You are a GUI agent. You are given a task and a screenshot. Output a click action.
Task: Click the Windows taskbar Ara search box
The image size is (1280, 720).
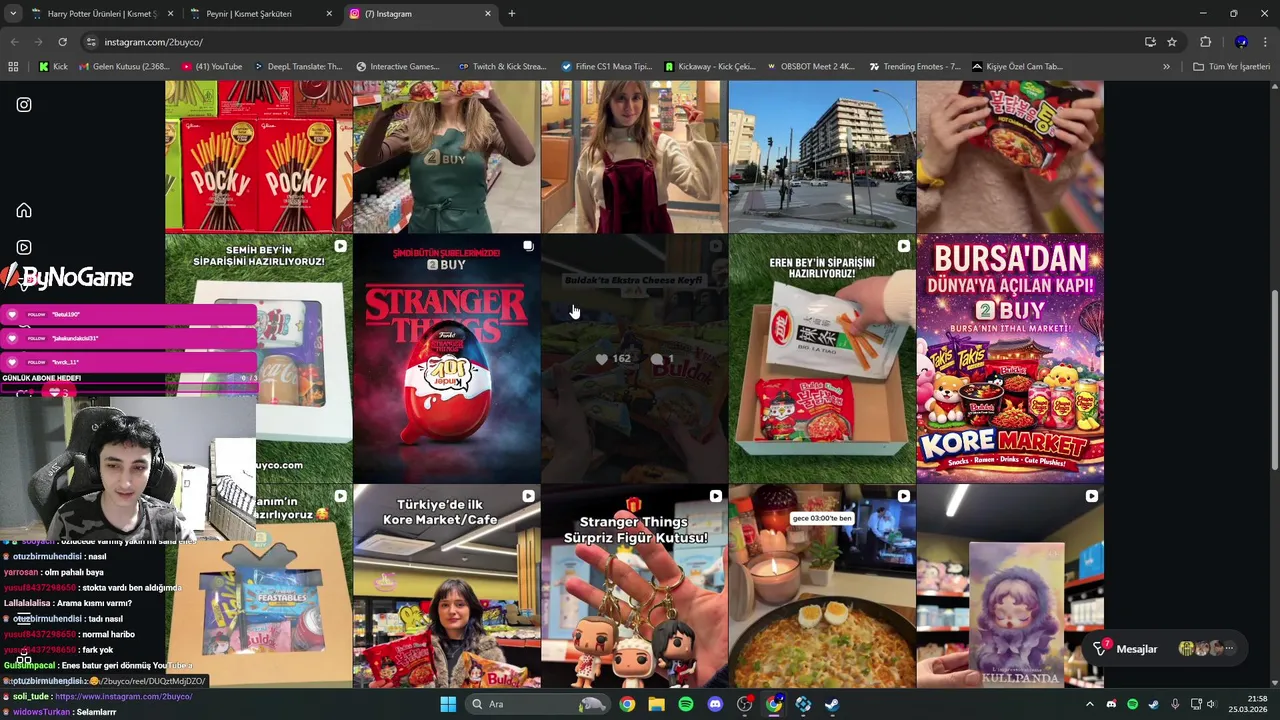click(x=538, y=704)
